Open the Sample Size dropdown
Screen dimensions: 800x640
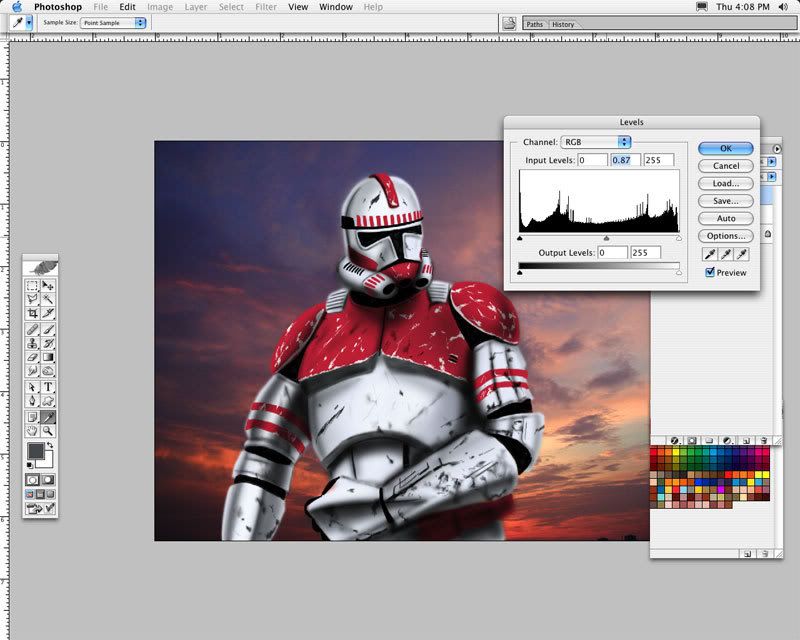click(x=113, y=23)
